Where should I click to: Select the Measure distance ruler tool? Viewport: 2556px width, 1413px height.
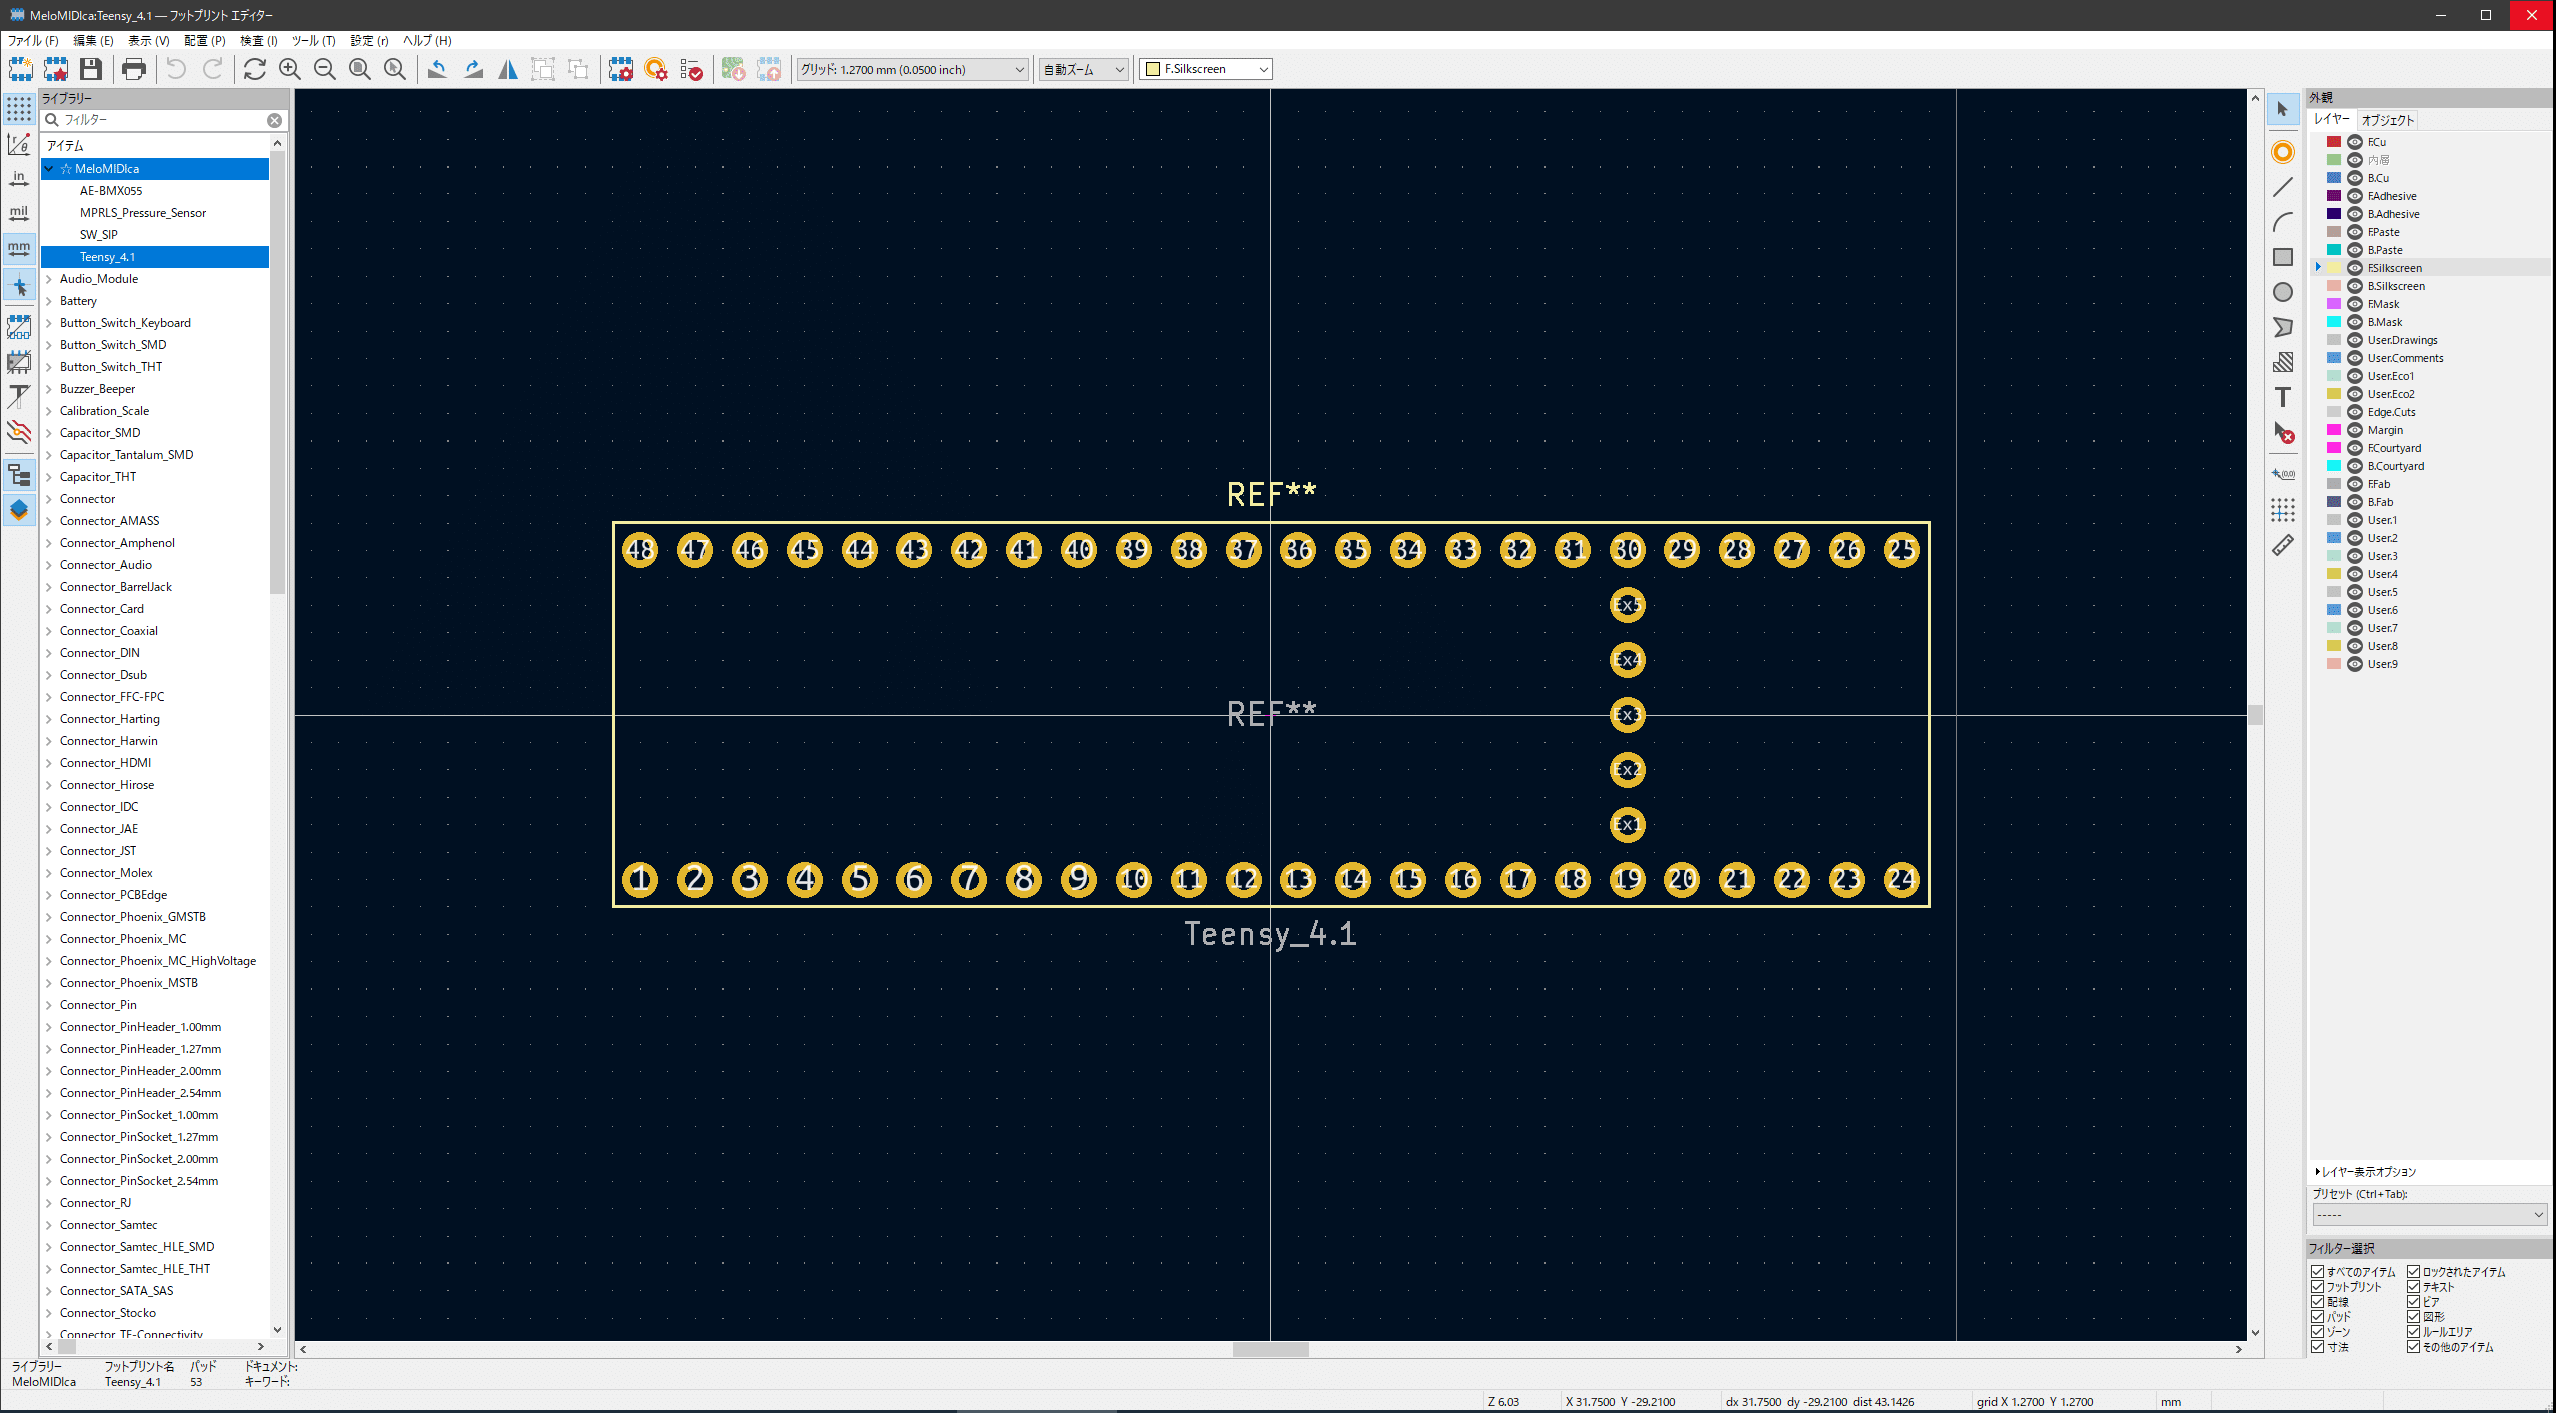[x=2283, y=545]
